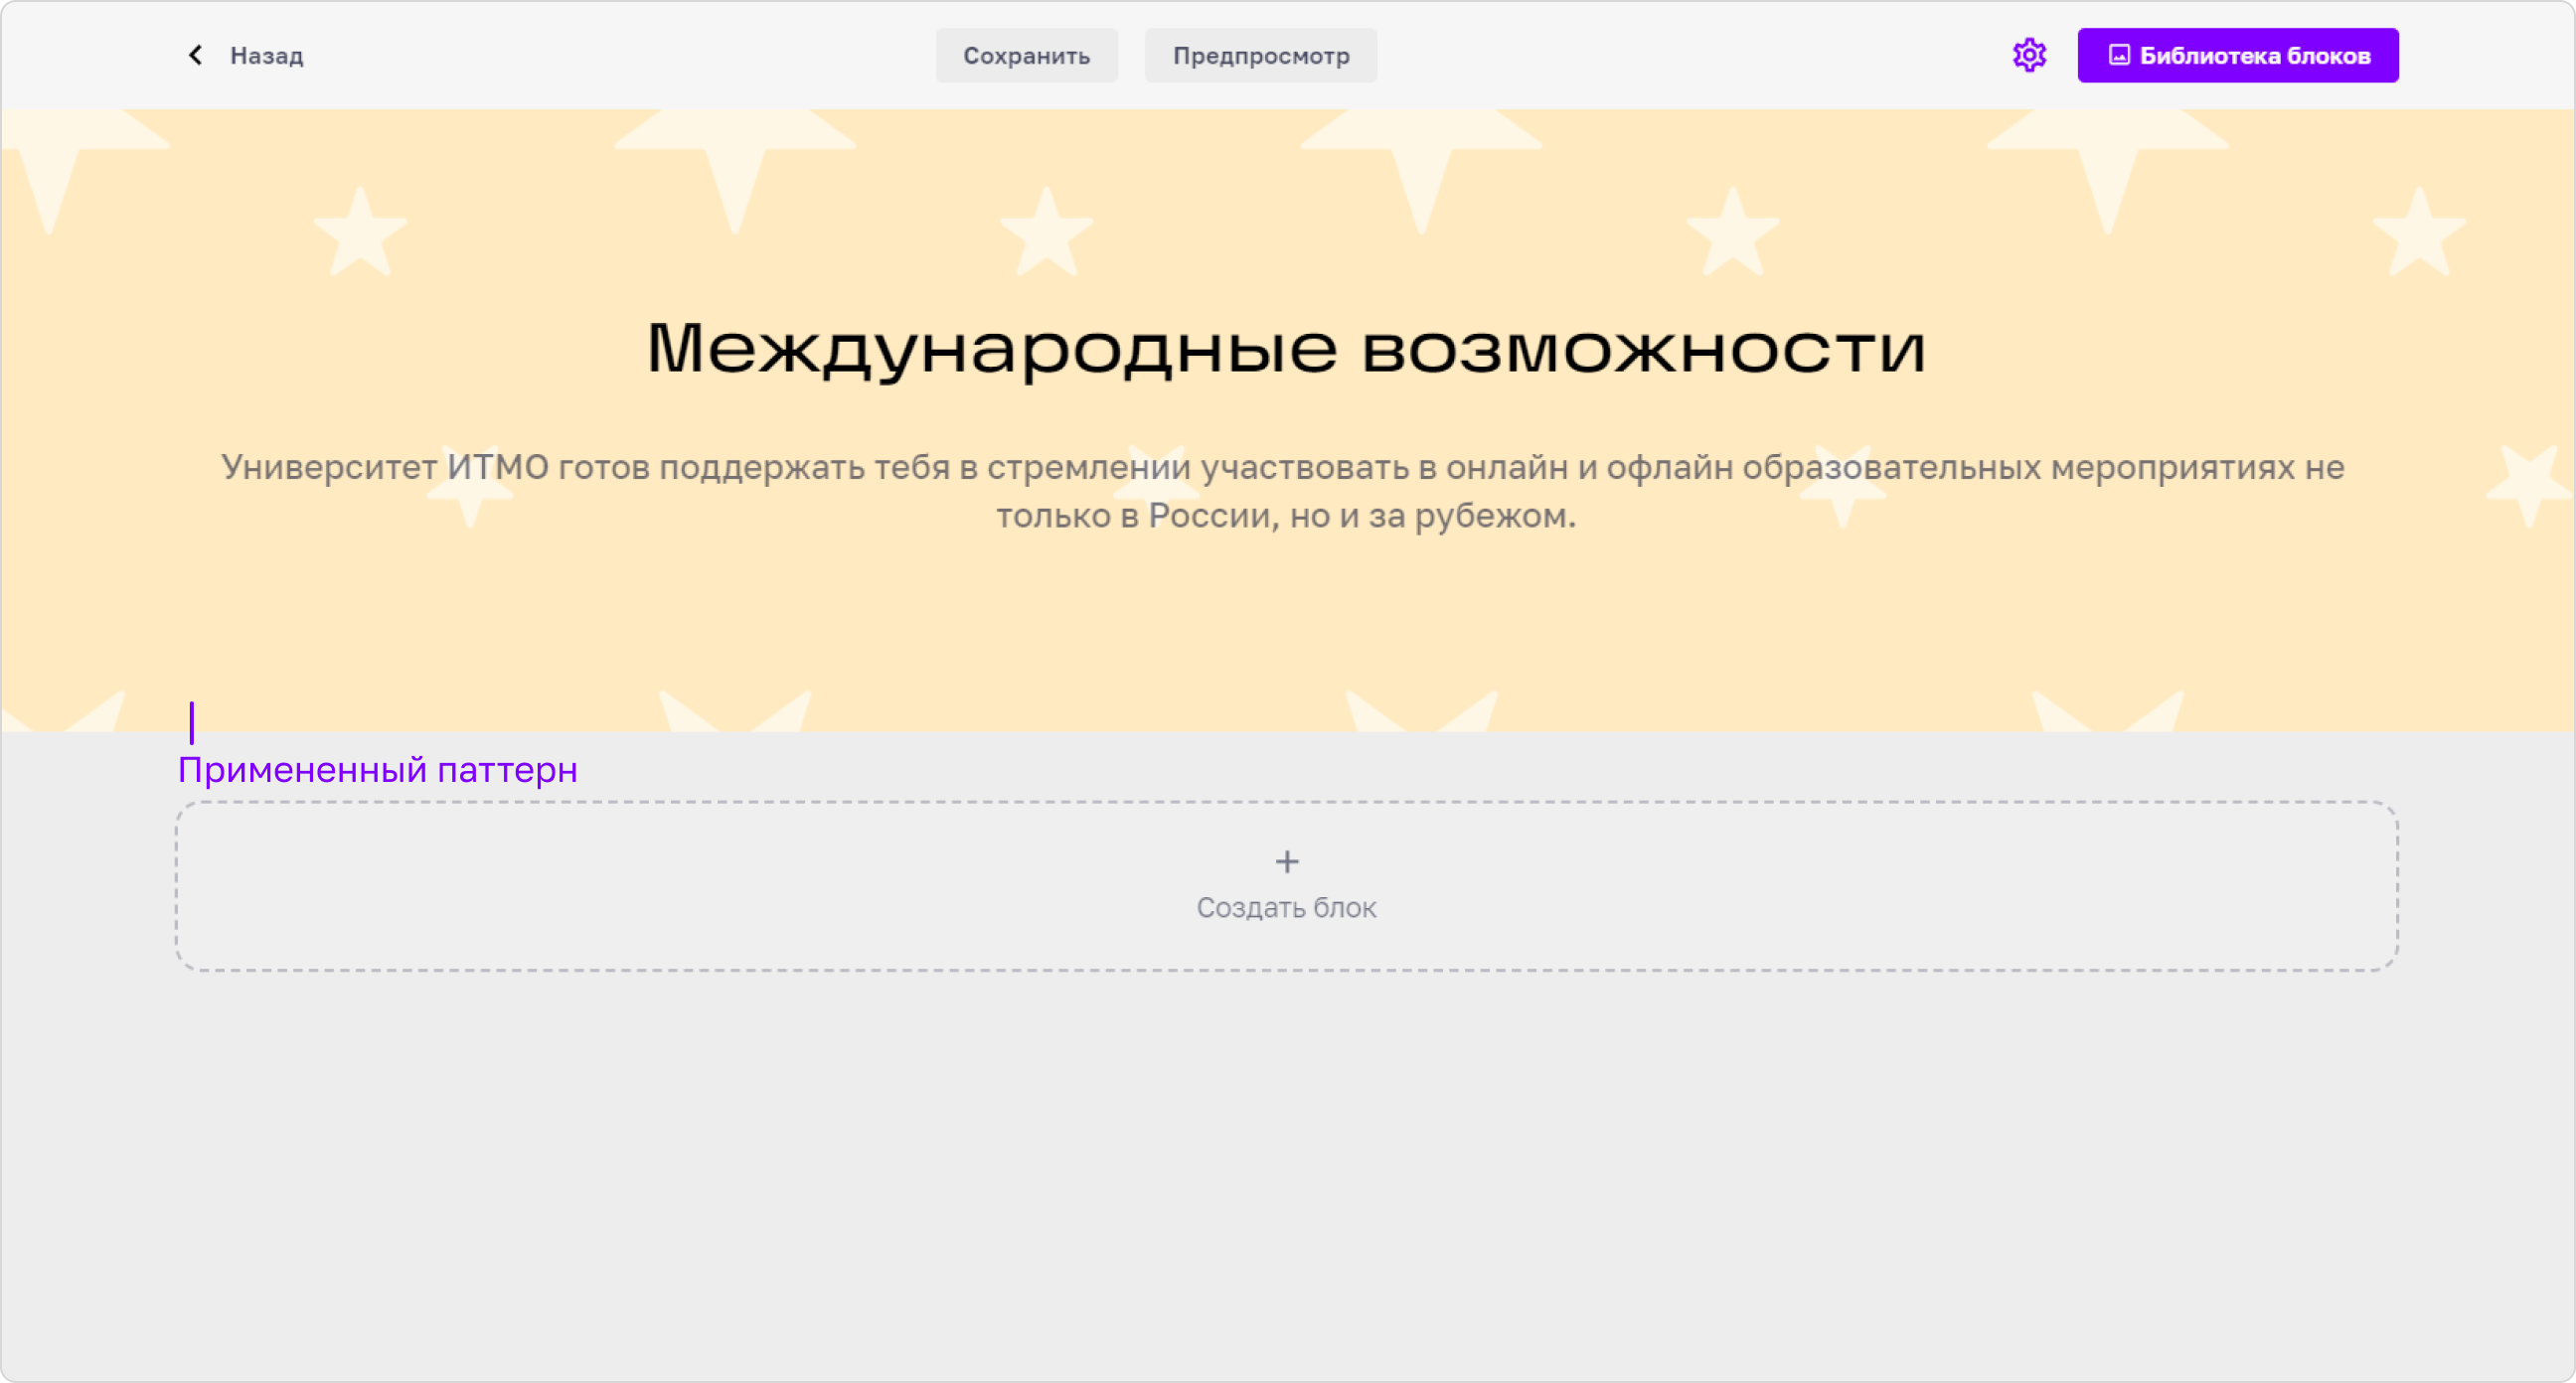Viewport: 2576px width, 1383px height.
Task: Open Предпросмотр preview
Action: (x=1261, y=55)
